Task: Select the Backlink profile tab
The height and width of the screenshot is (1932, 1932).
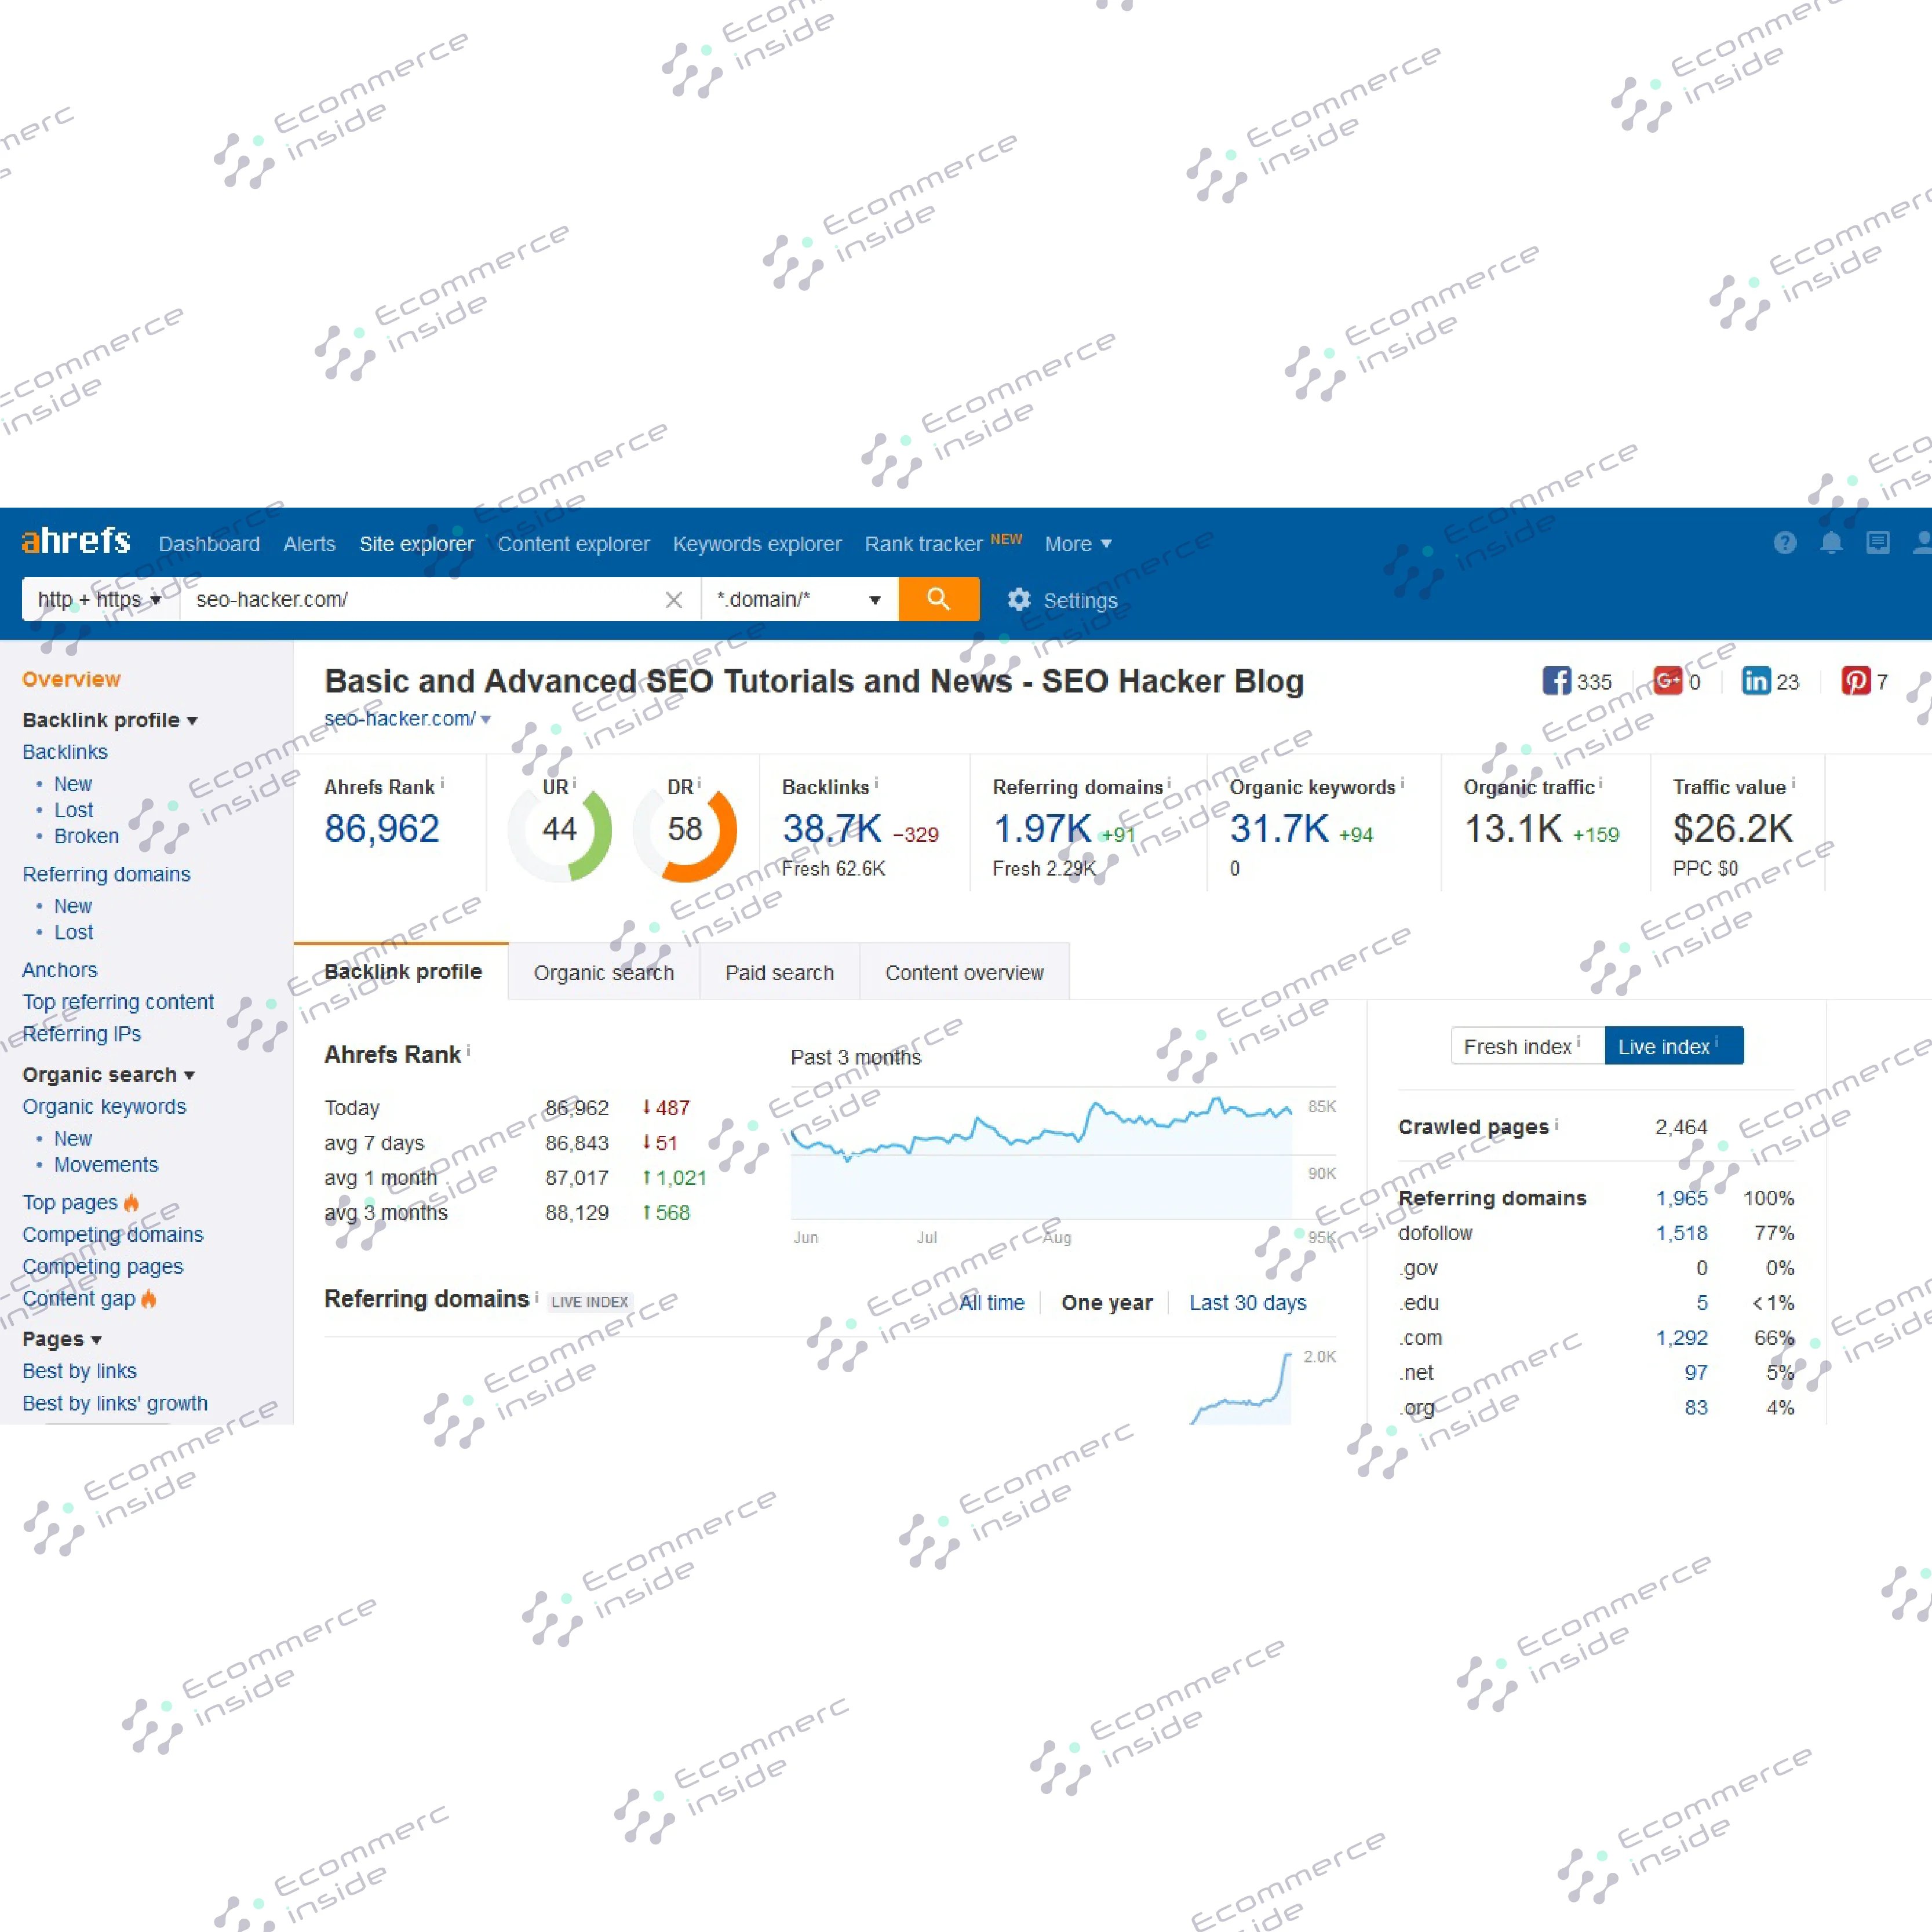Action: click(402, 971)
